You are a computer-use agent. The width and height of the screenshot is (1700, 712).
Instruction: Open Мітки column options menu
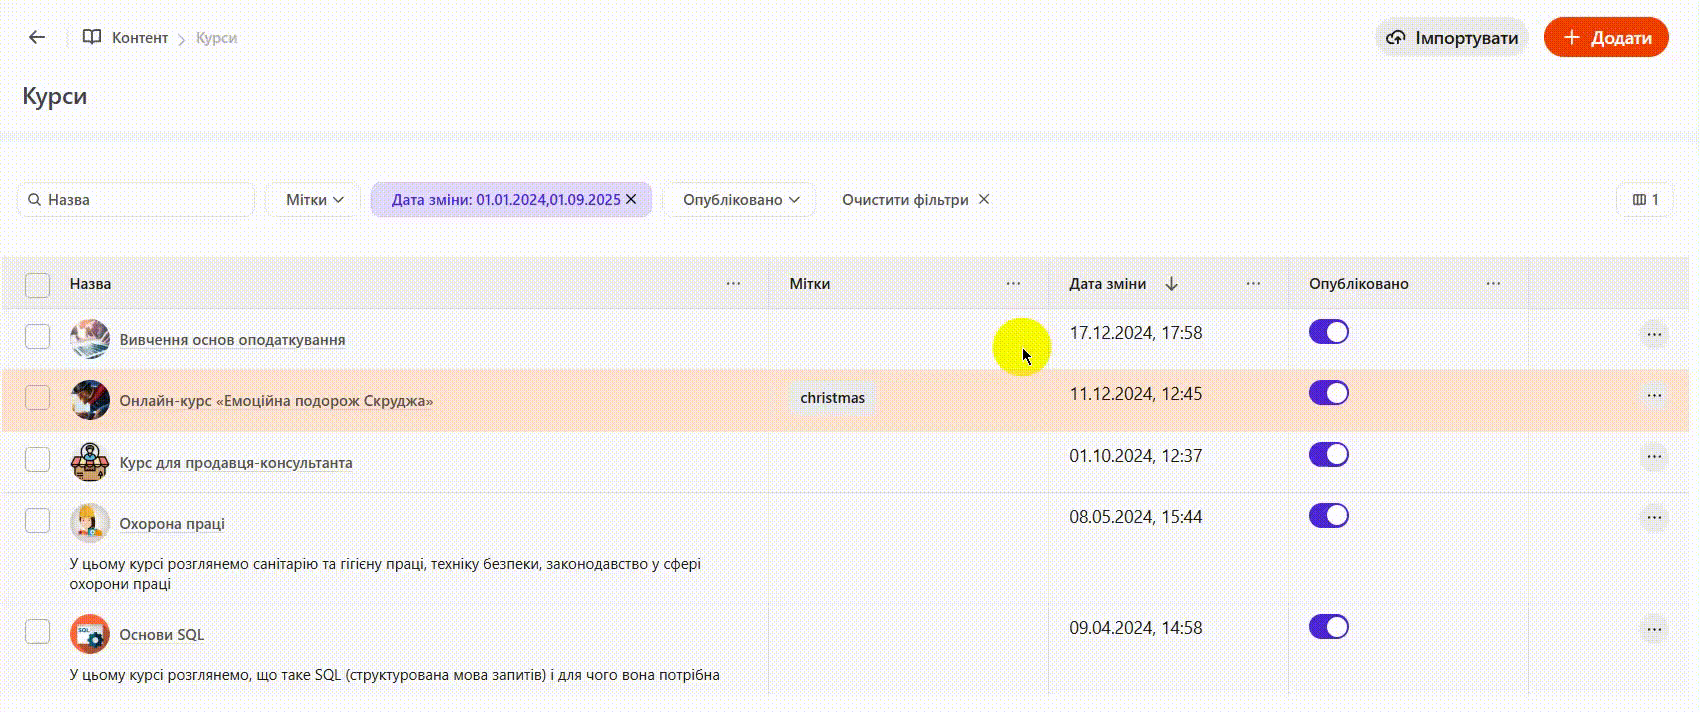click(x=1013, y=284)
